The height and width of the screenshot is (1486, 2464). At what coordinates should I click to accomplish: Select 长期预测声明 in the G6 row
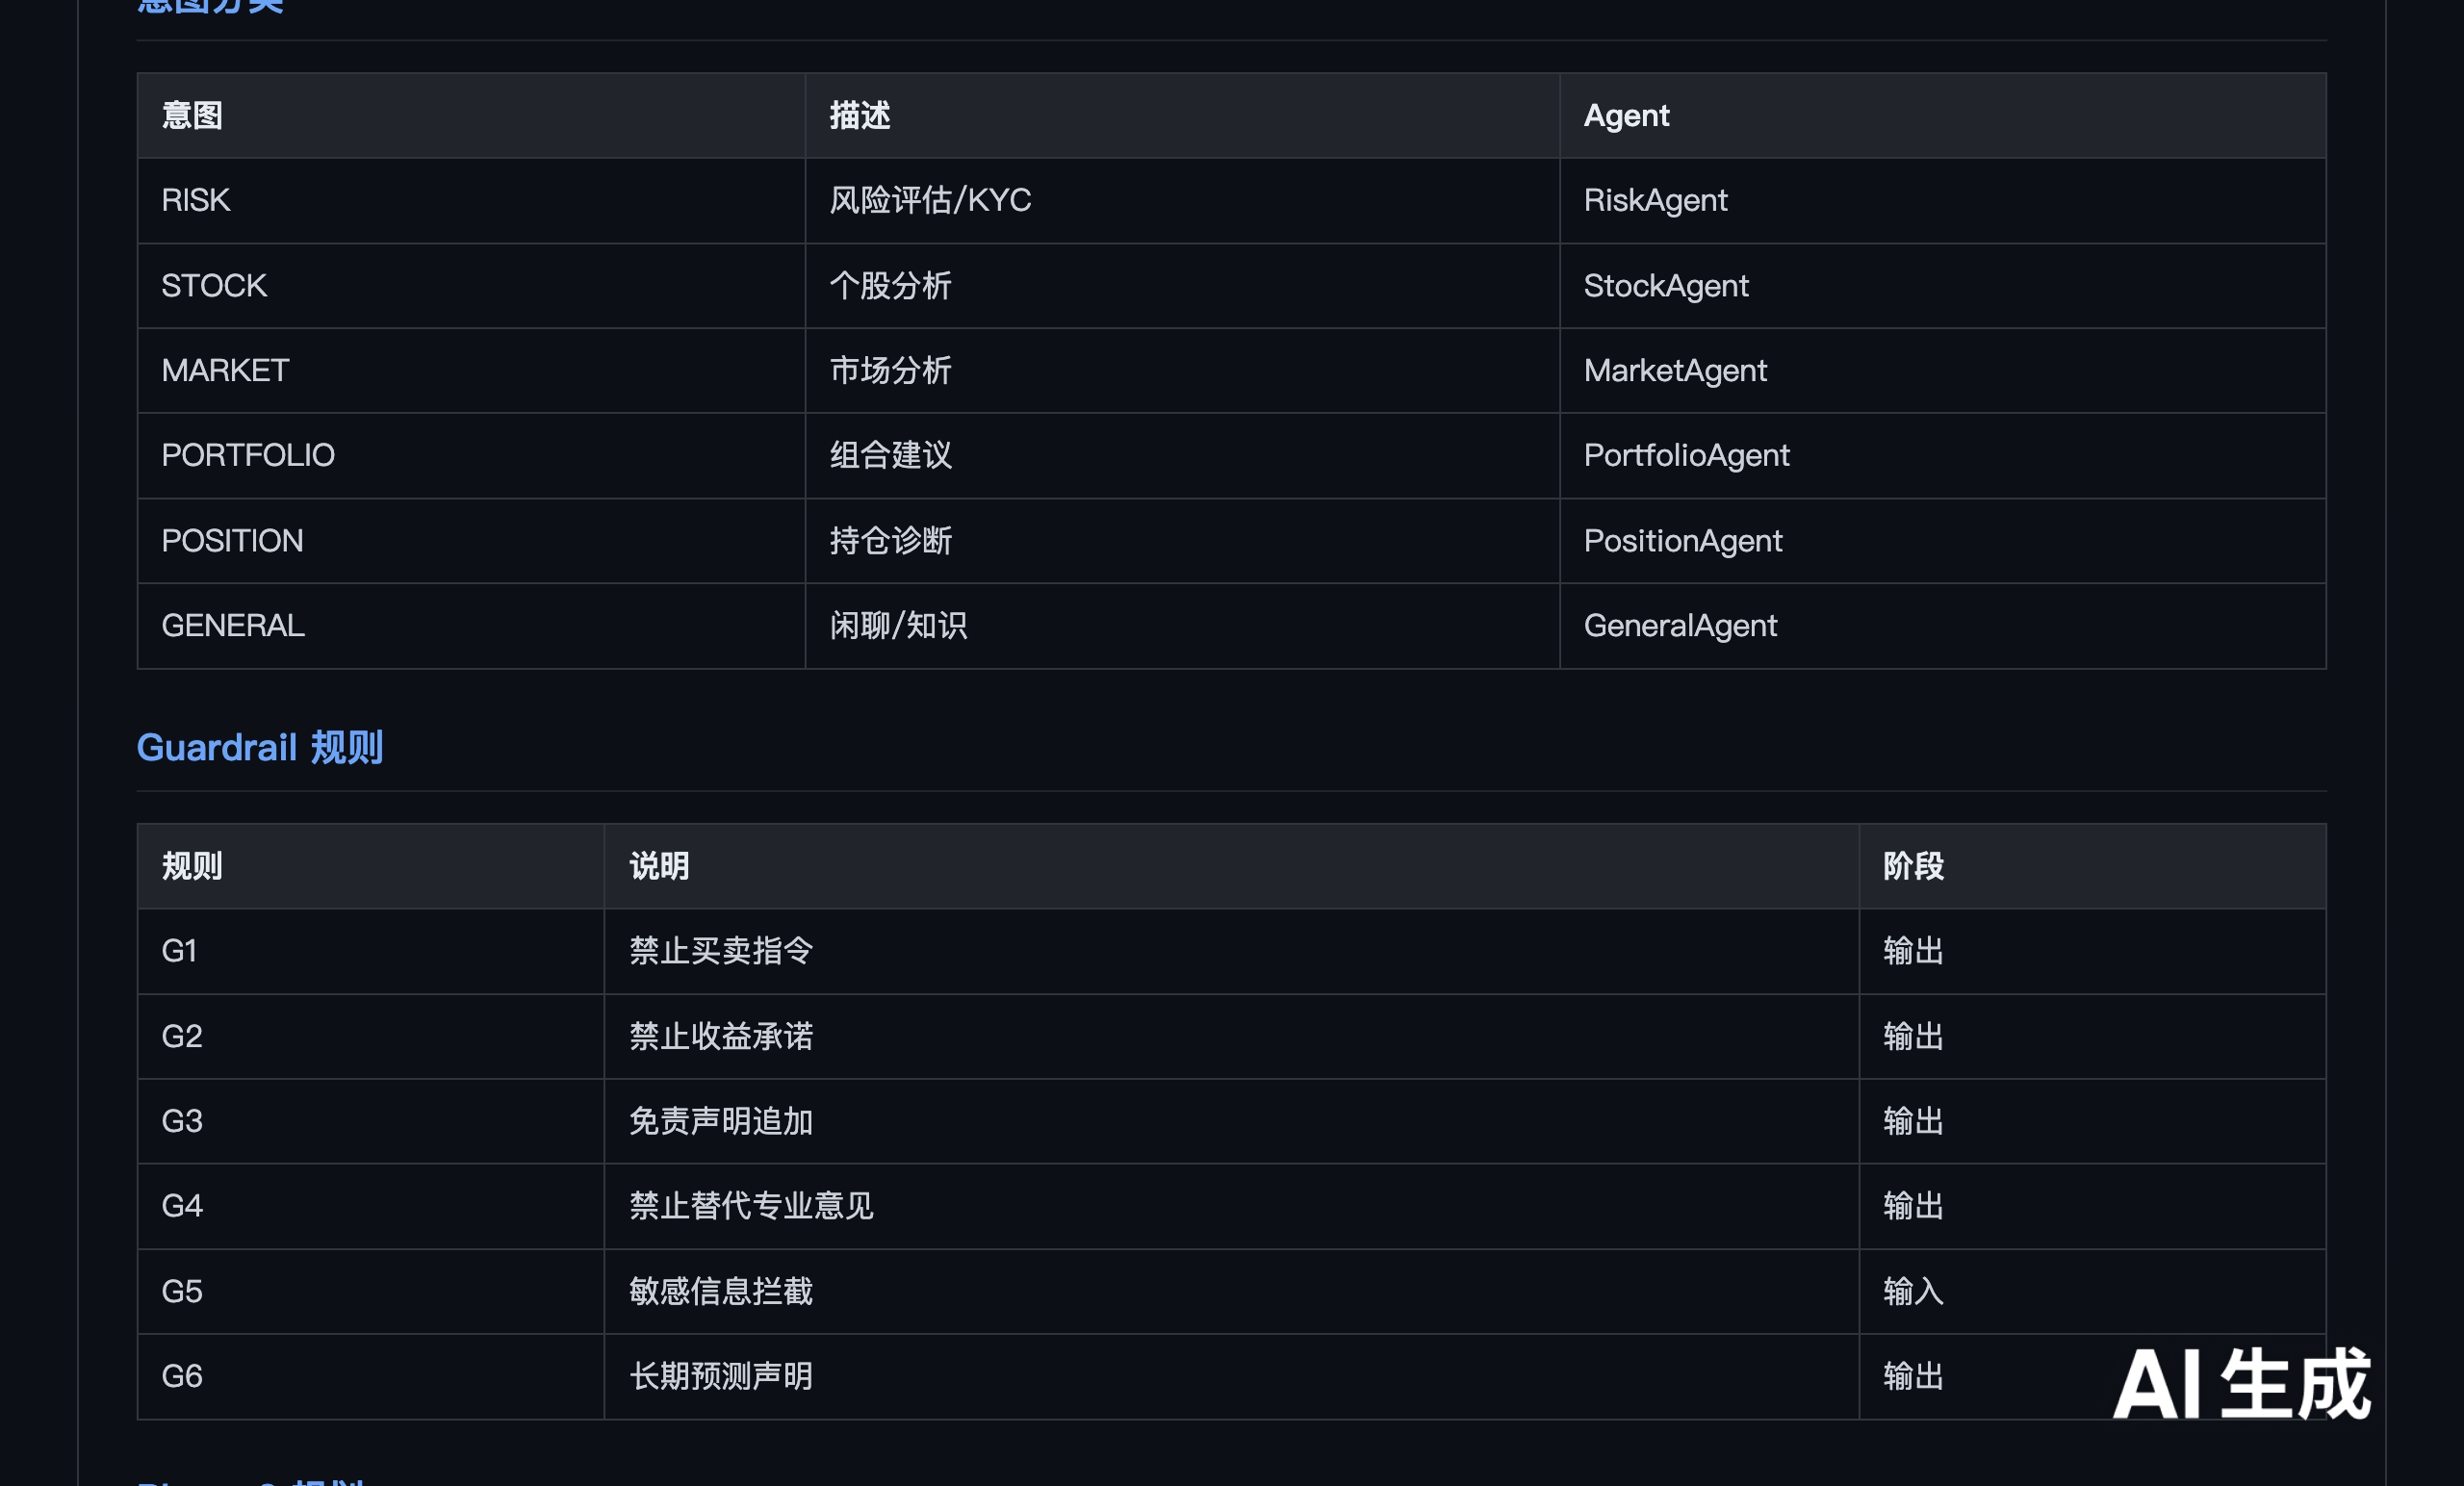click(721, 1376)
